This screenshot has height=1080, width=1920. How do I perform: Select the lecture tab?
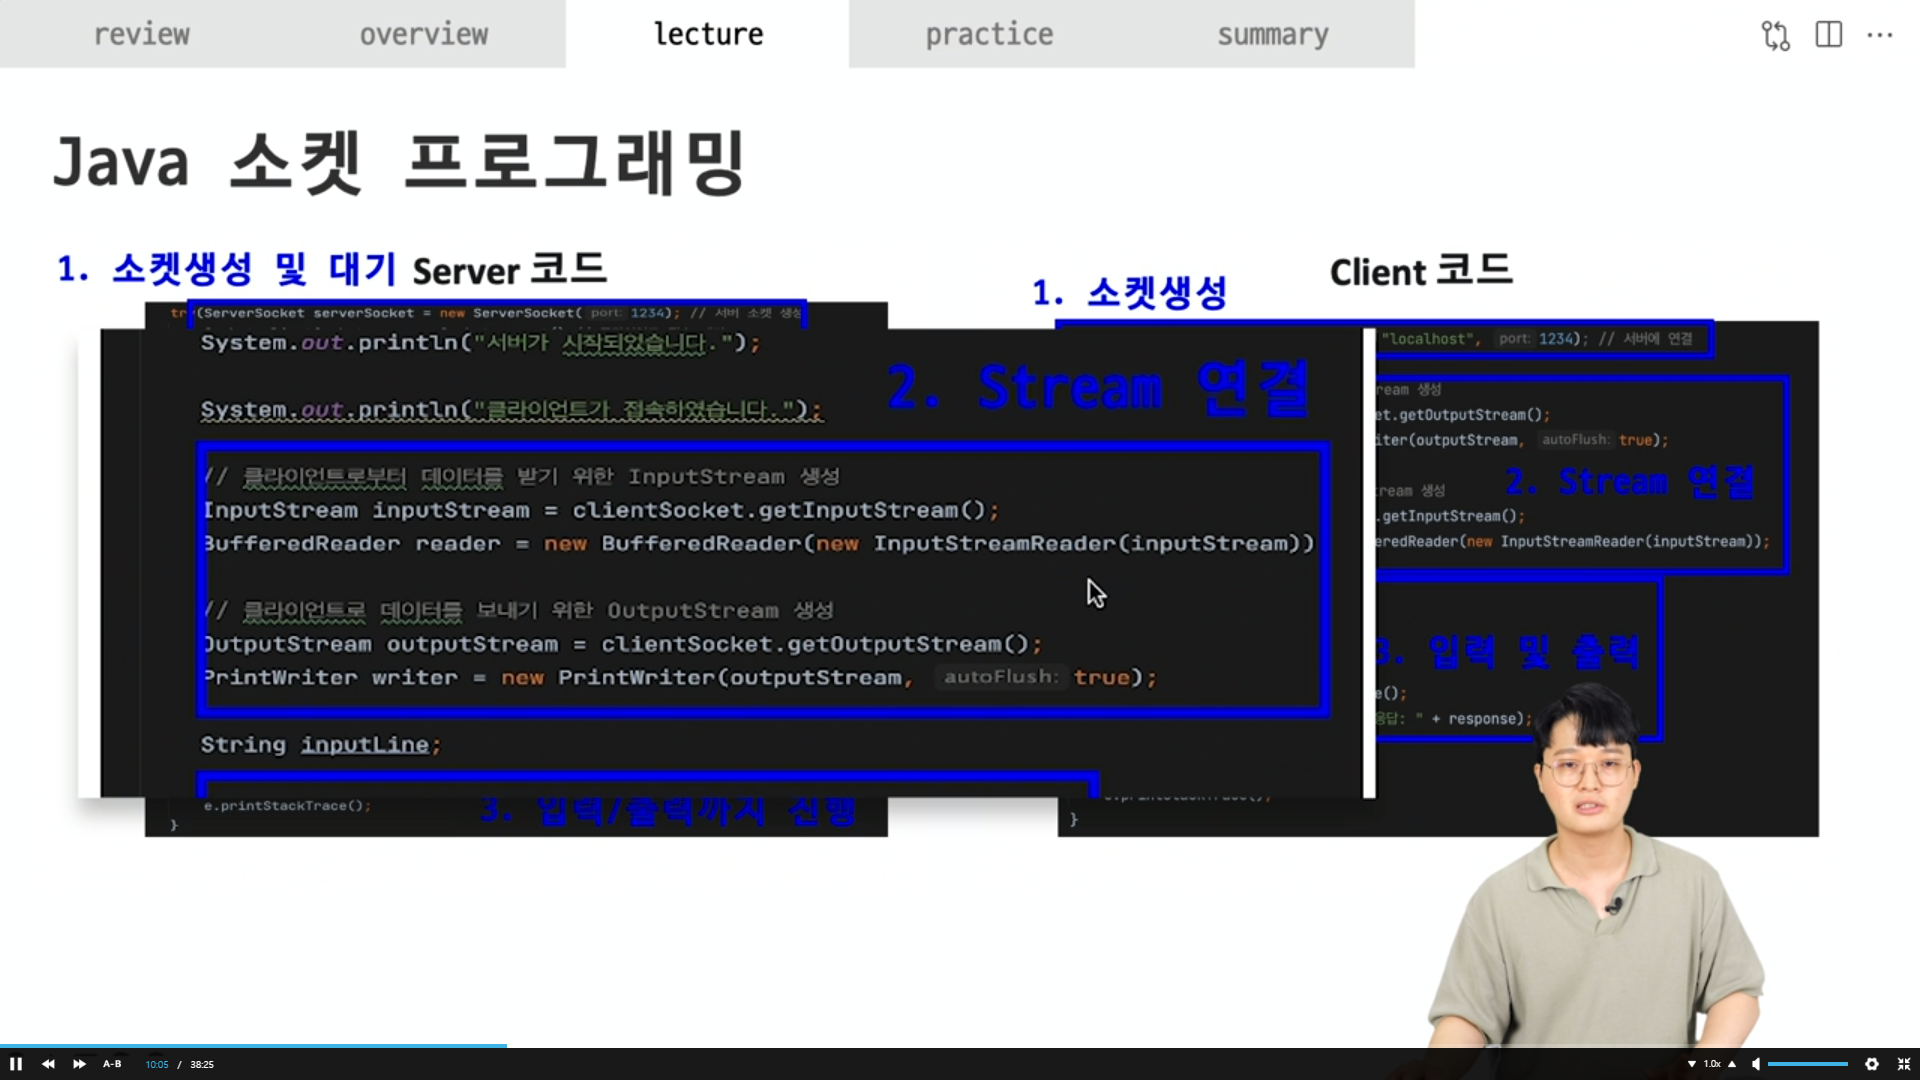(708, 34)
